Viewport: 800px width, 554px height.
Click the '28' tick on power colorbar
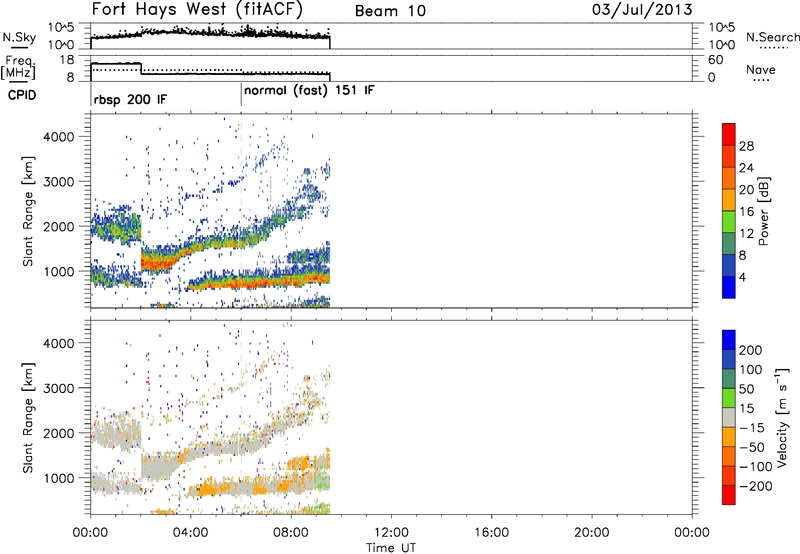pos(746,146)
